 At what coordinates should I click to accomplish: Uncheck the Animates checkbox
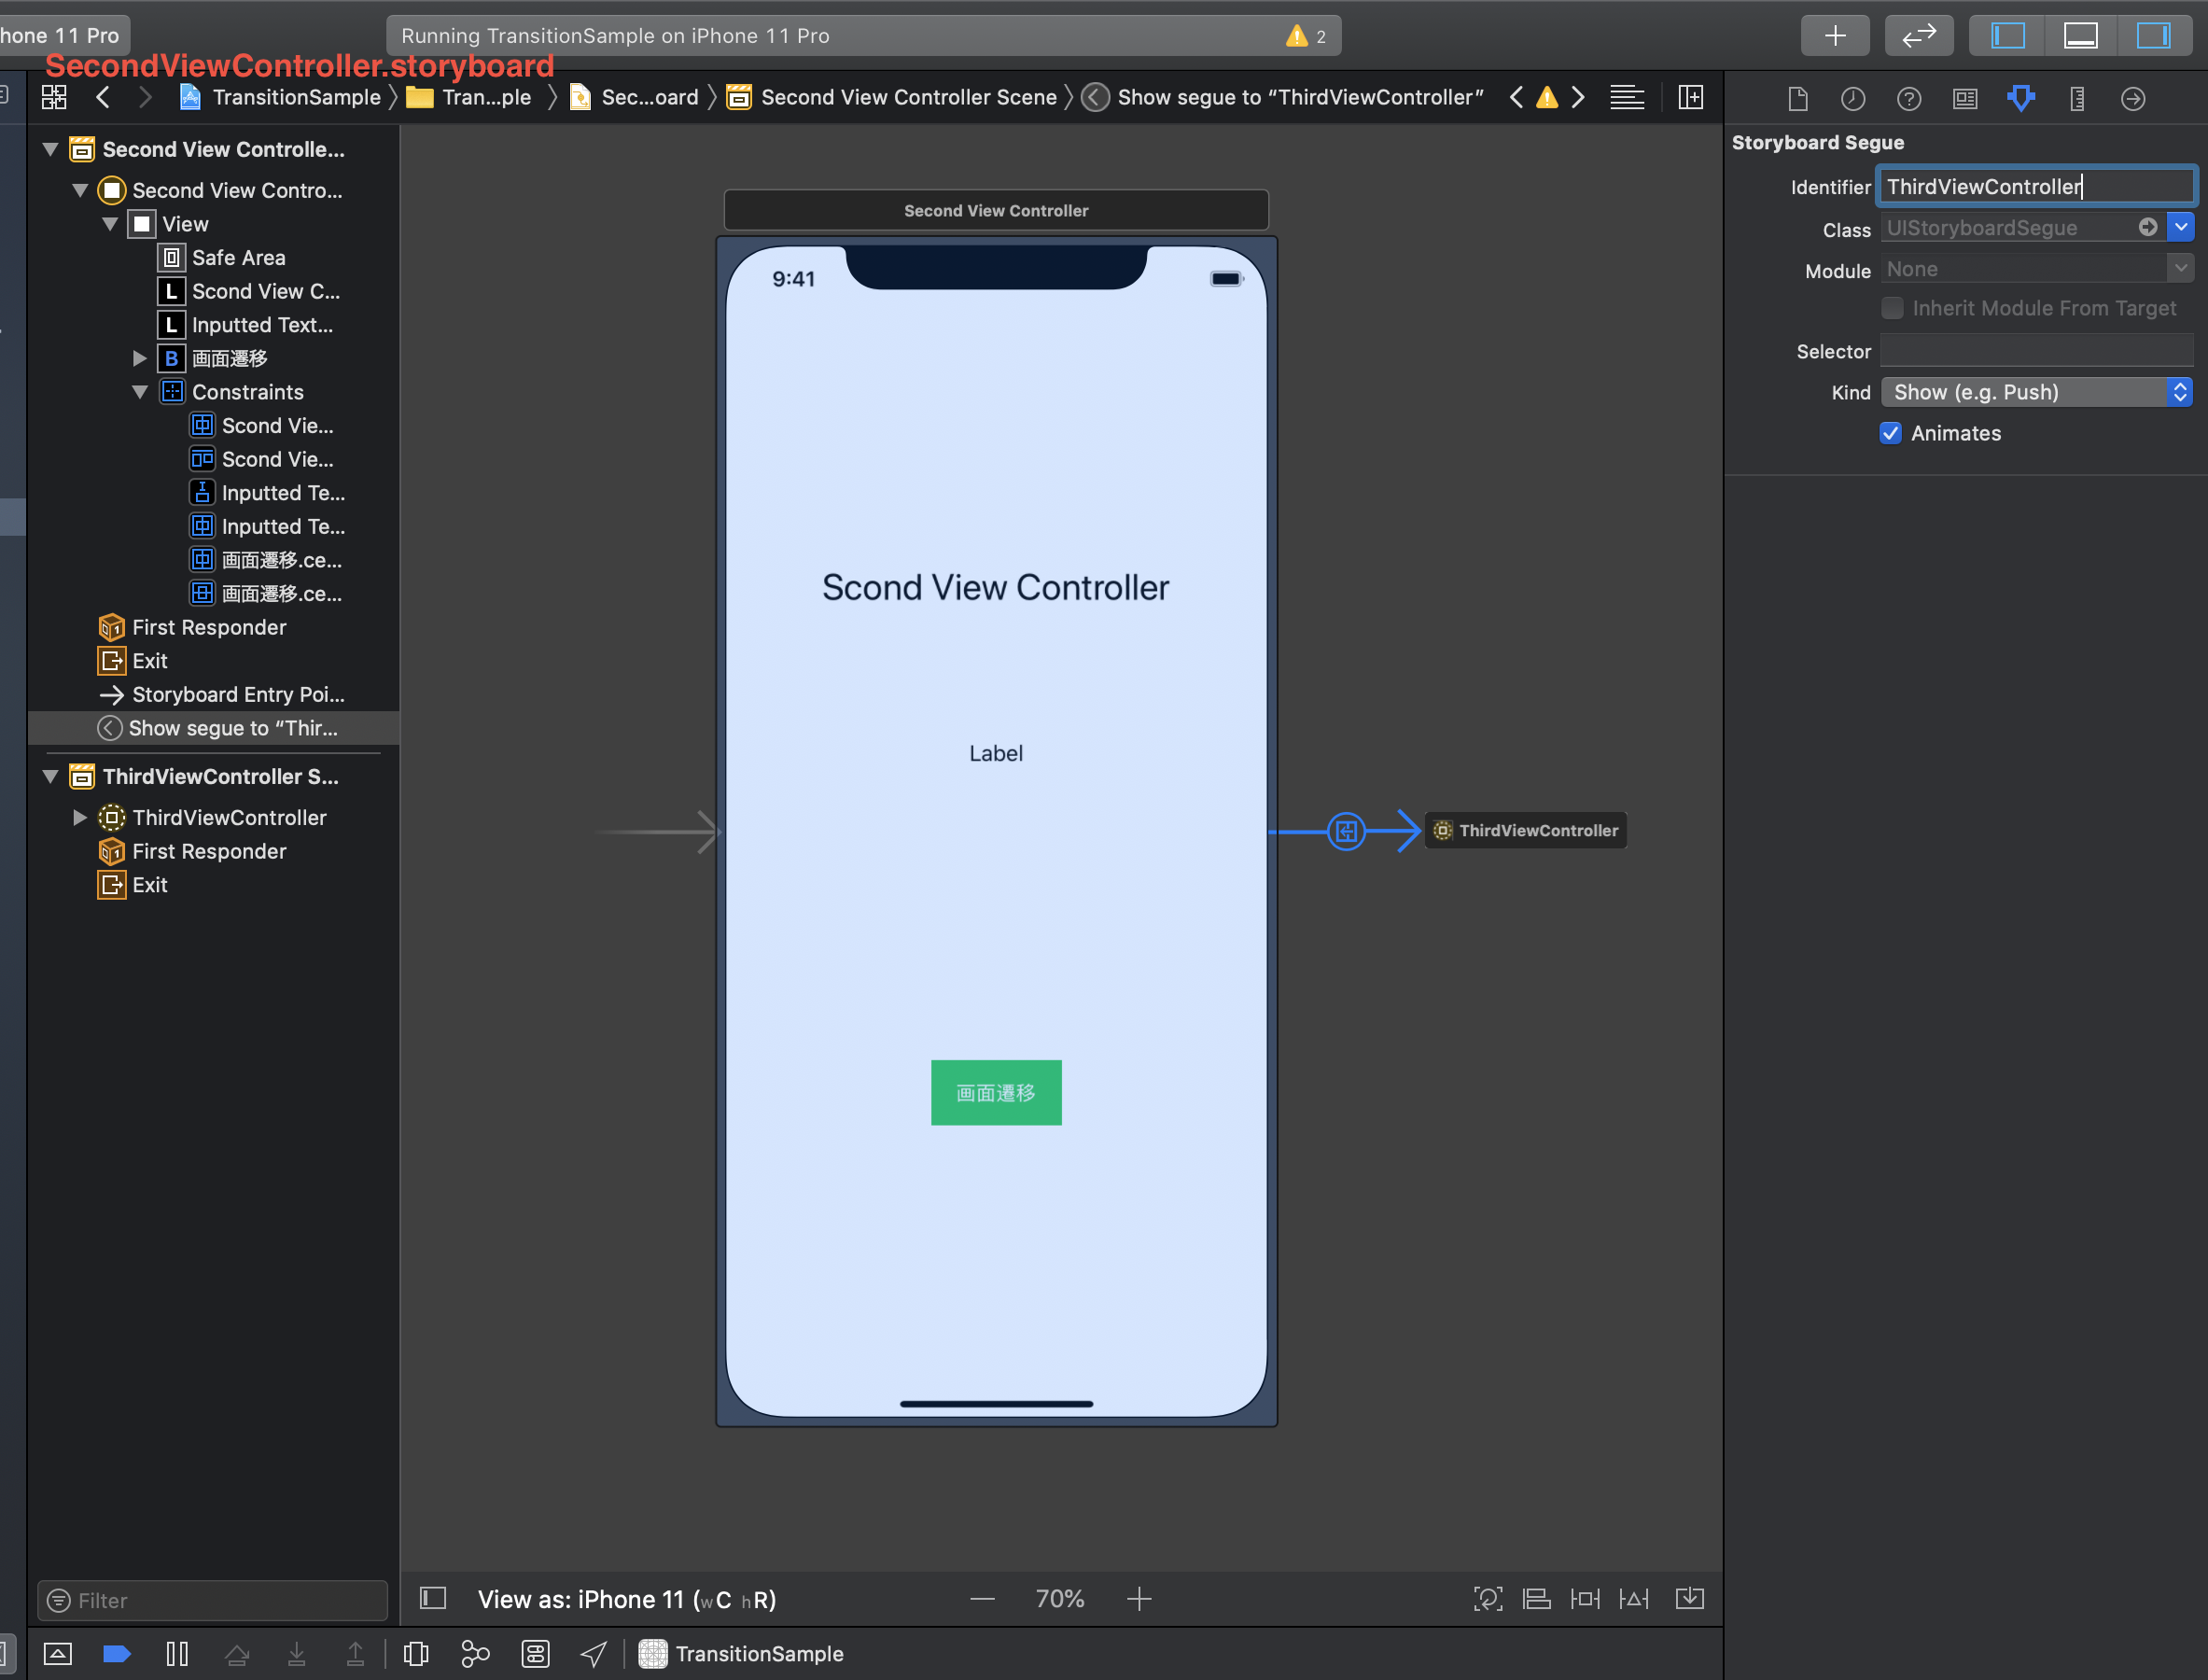[x=1890, y=433]
